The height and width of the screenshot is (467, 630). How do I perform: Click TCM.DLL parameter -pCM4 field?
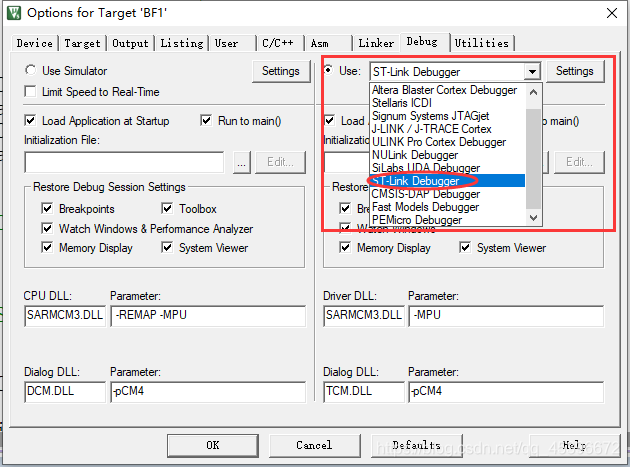click(x=506, y=391)
